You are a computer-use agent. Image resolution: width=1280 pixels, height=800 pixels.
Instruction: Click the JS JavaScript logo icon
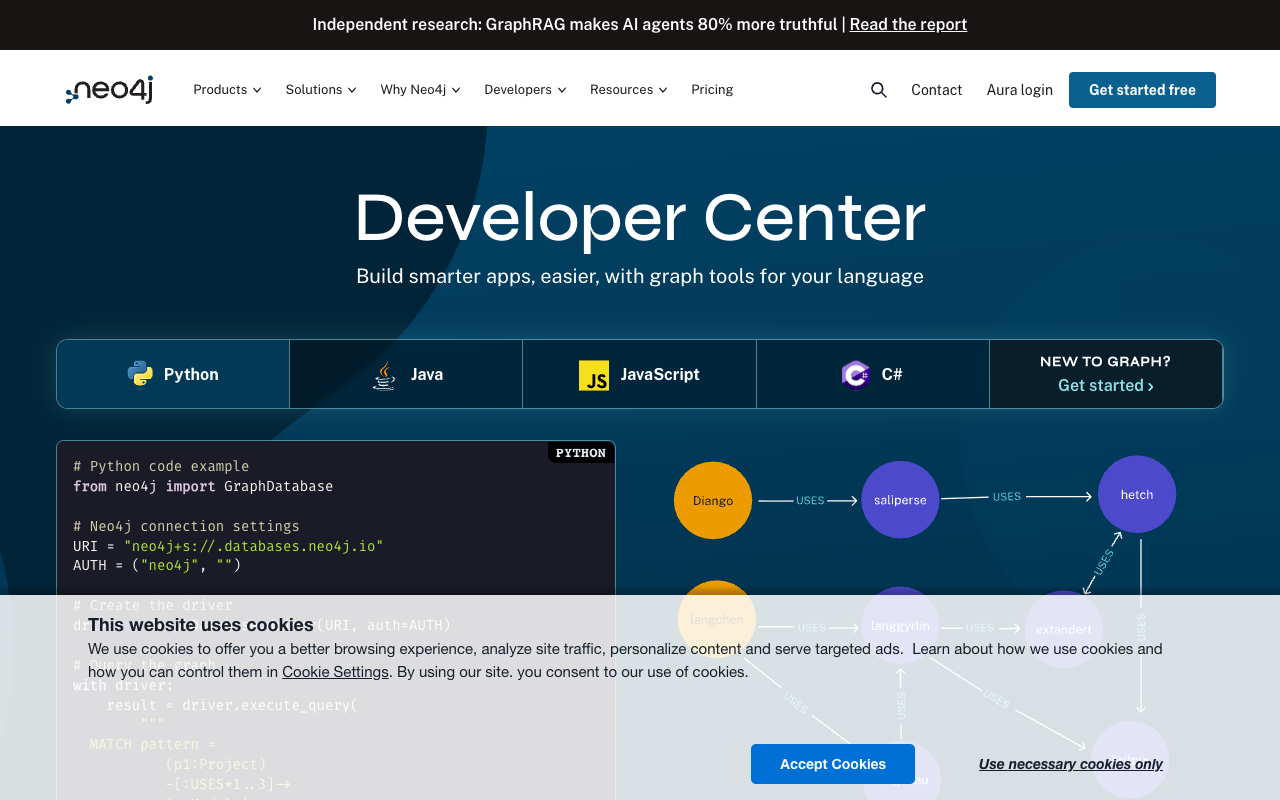coord(594,375)
